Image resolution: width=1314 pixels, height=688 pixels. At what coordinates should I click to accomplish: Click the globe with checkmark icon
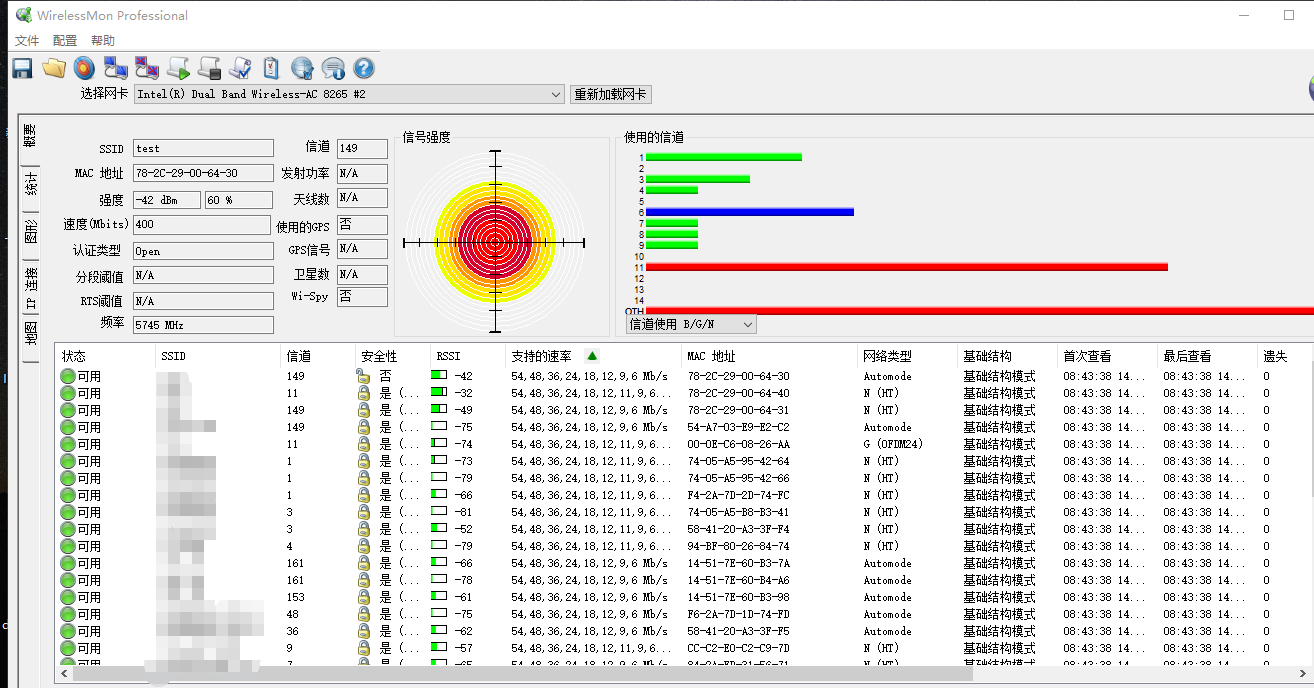point(302,68)
